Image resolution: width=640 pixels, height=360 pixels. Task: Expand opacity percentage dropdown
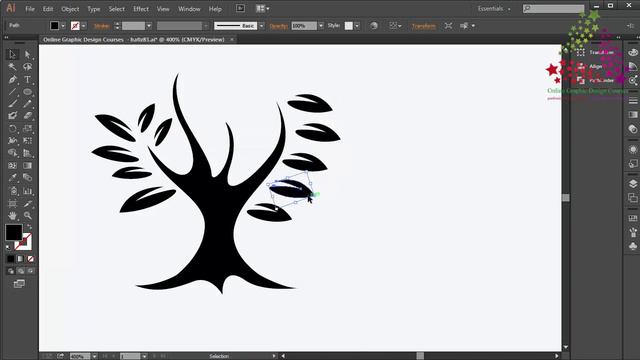pyautogui.click(x=321, y=26)
